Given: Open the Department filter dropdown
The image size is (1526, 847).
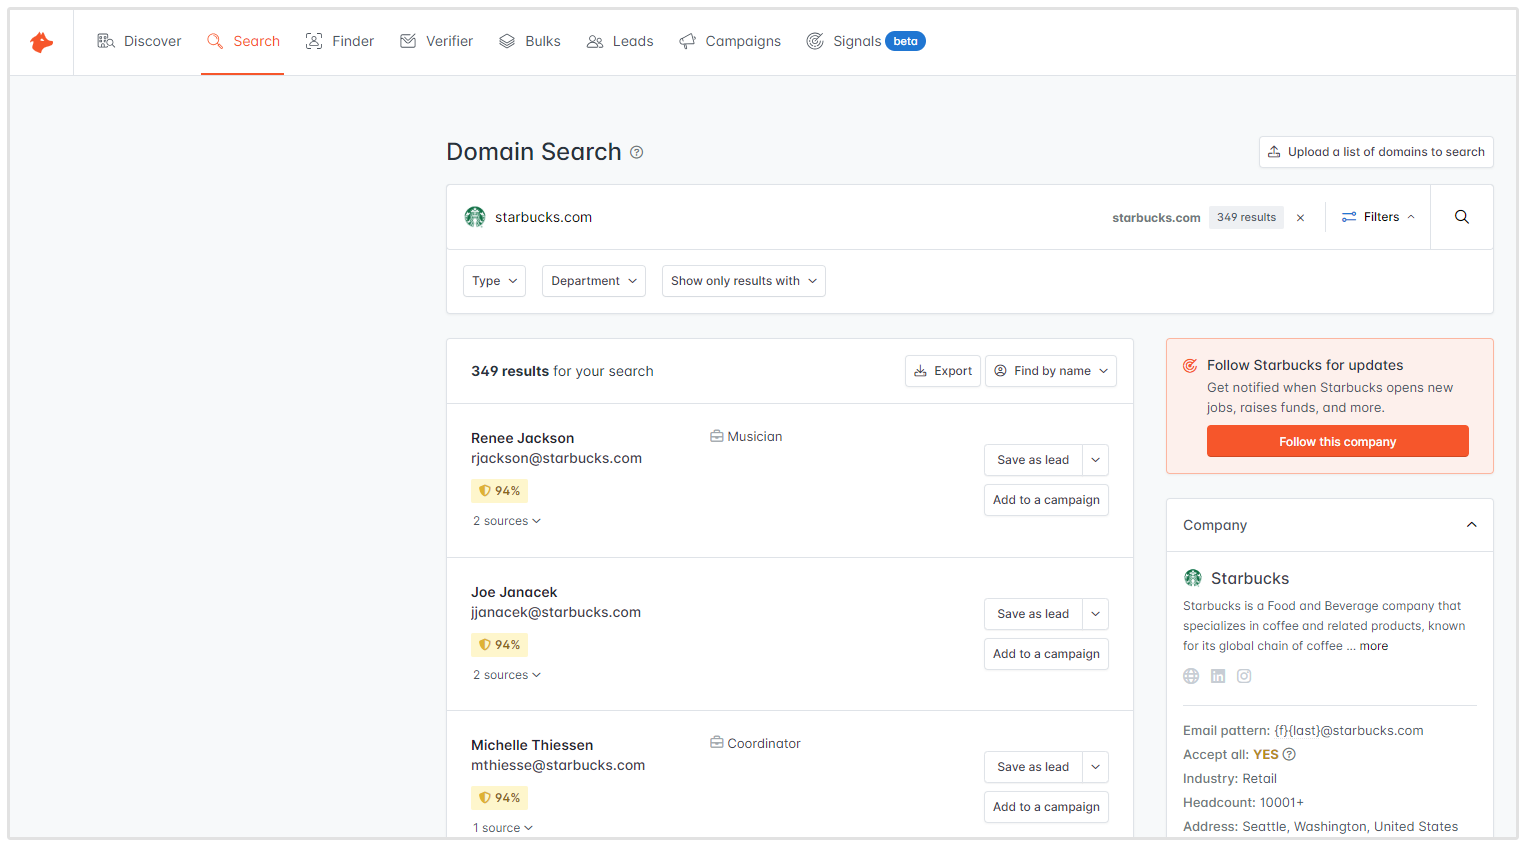Looking at the screenshot, I should coord(593,281).
